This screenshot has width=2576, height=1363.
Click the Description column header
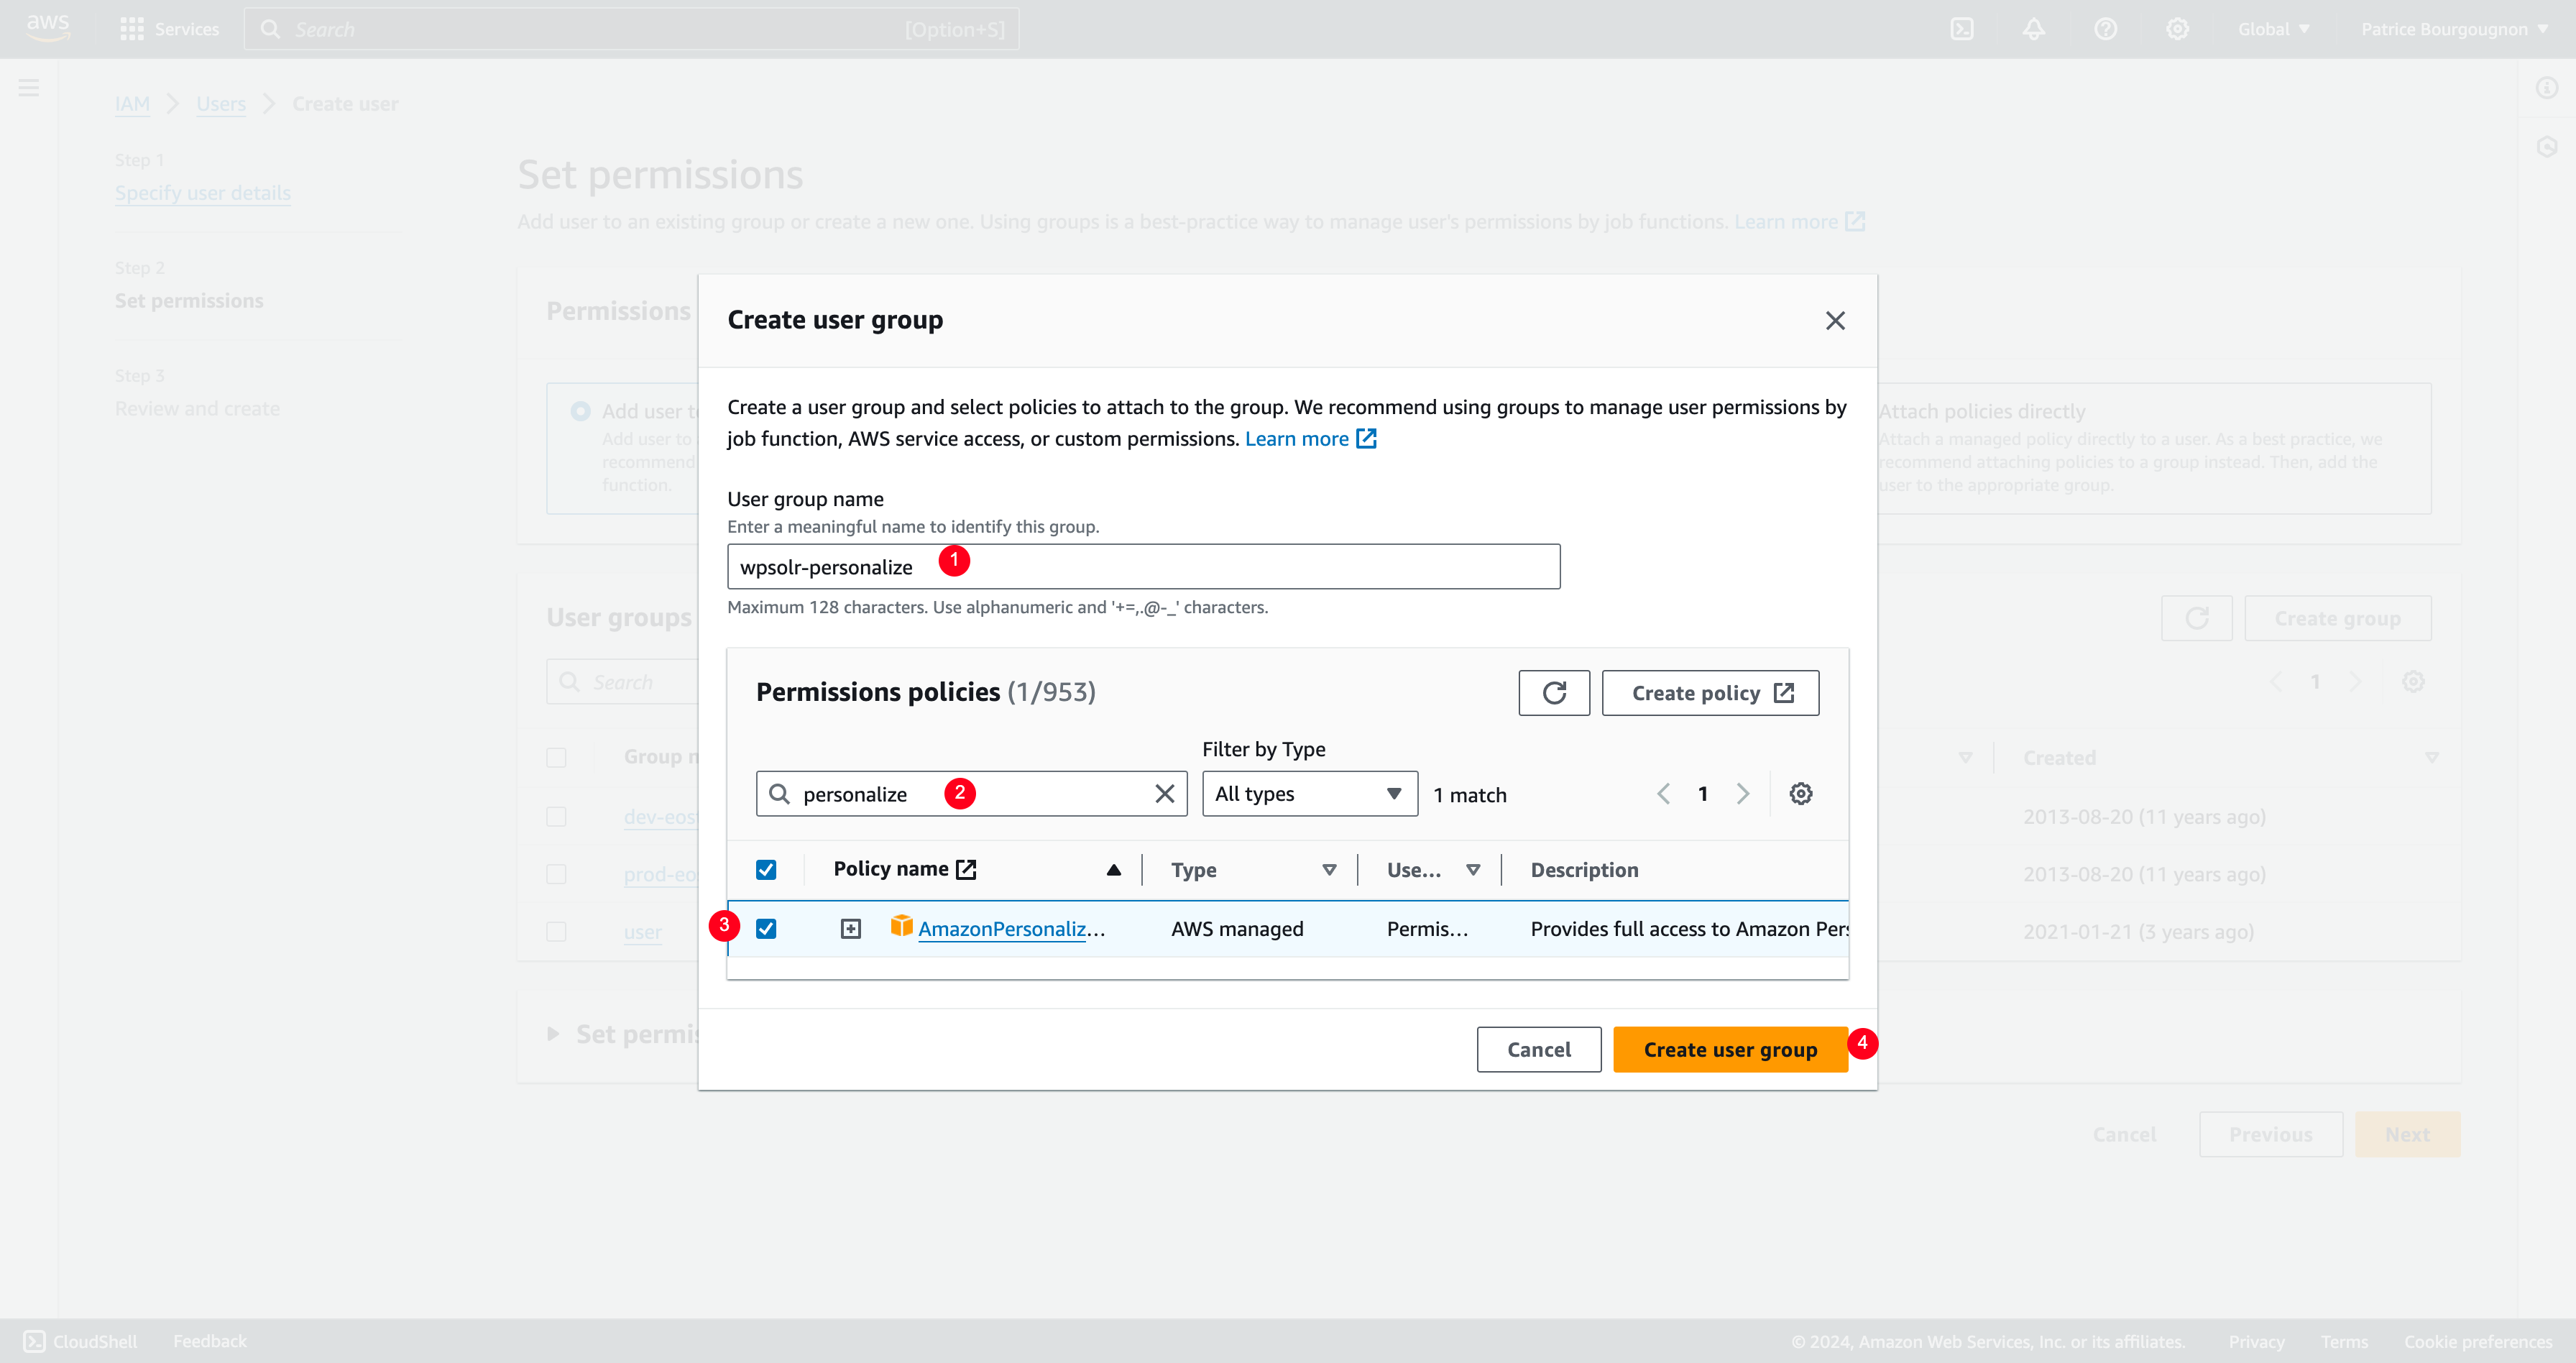[1584, 870]
